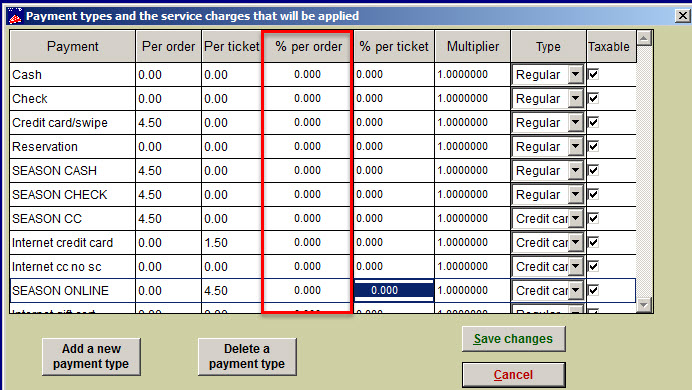
Task: Toggle Taxable checkbox for Check
Action: point(594,98)
